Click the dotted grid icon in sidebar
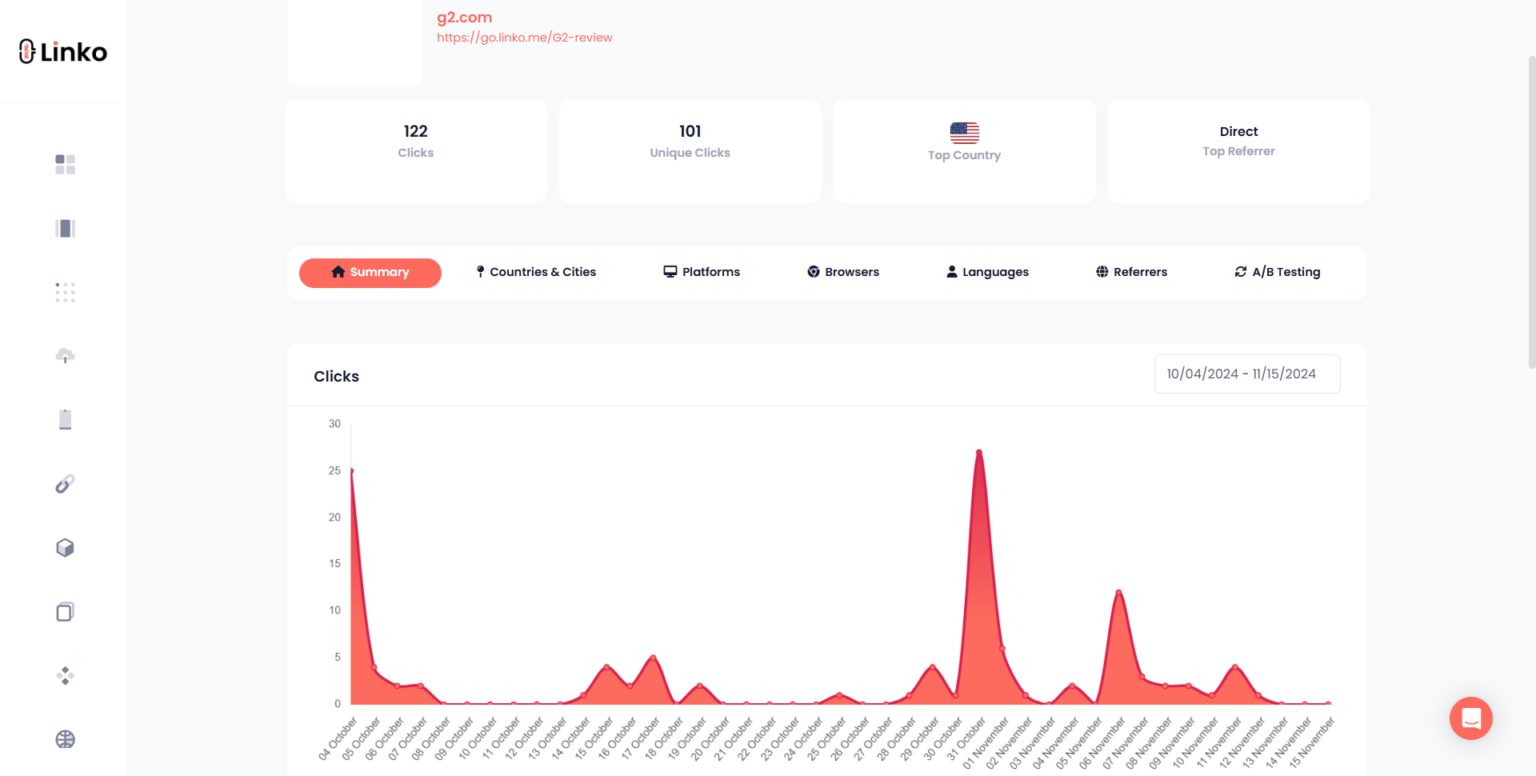Image resolution: width=1536 pixels, height=776 pixels. [65, 292]
